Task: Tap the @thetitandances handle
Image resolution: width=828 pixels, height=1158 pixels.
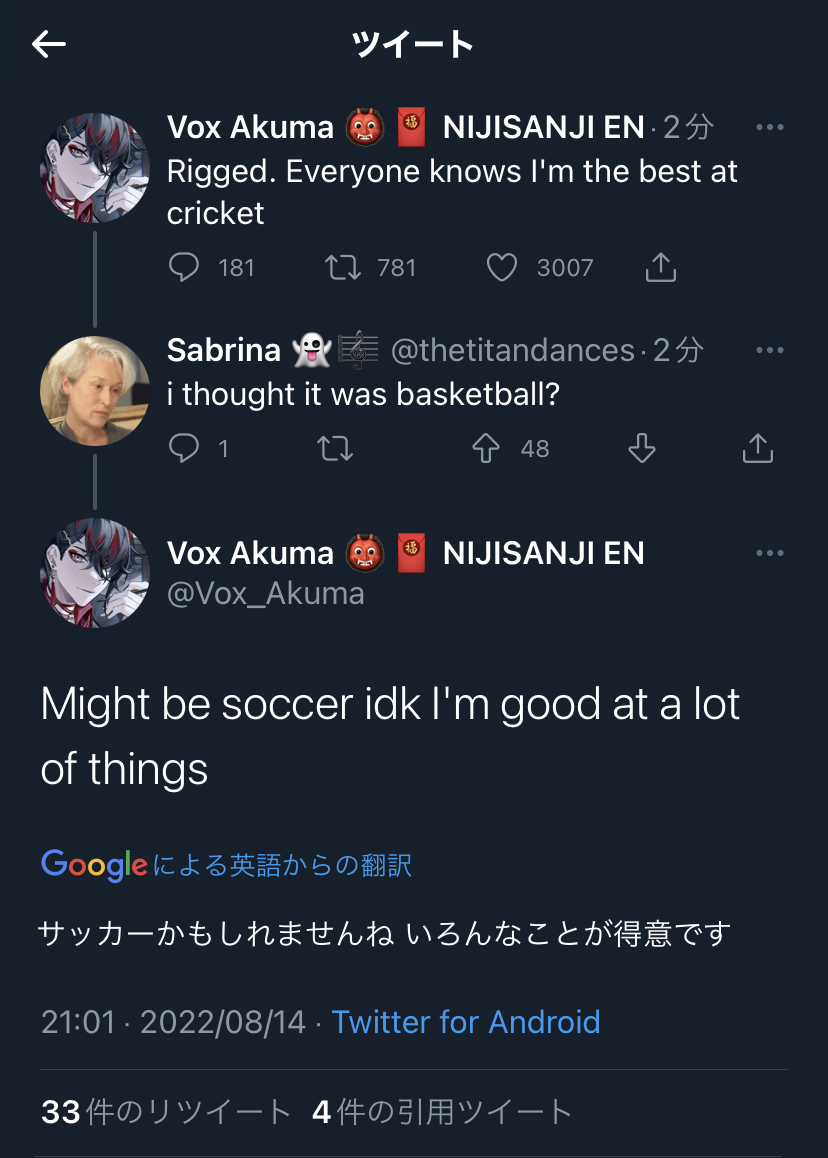Action: [512, 350]
